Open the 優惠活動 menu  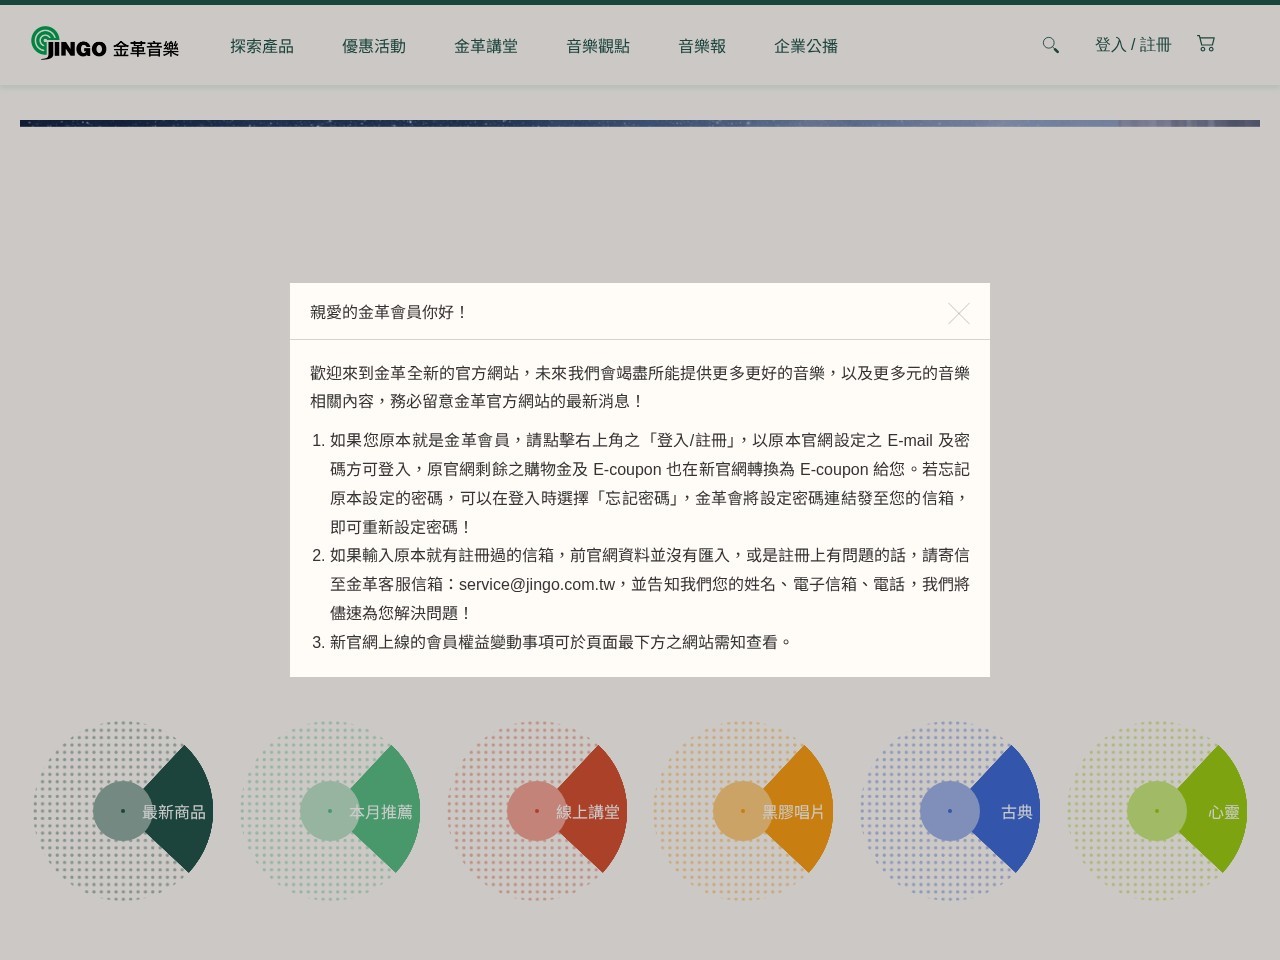pyautogui.click(x=374, y=46)
